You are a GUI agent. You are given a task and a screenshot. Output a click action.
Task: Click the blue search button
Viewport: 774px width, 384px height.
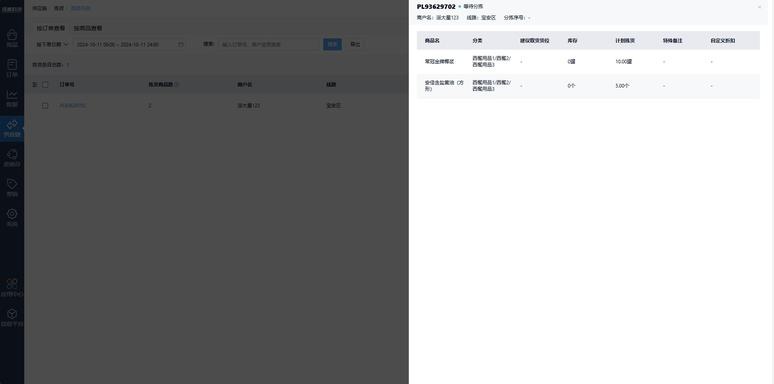pos(332,44)
